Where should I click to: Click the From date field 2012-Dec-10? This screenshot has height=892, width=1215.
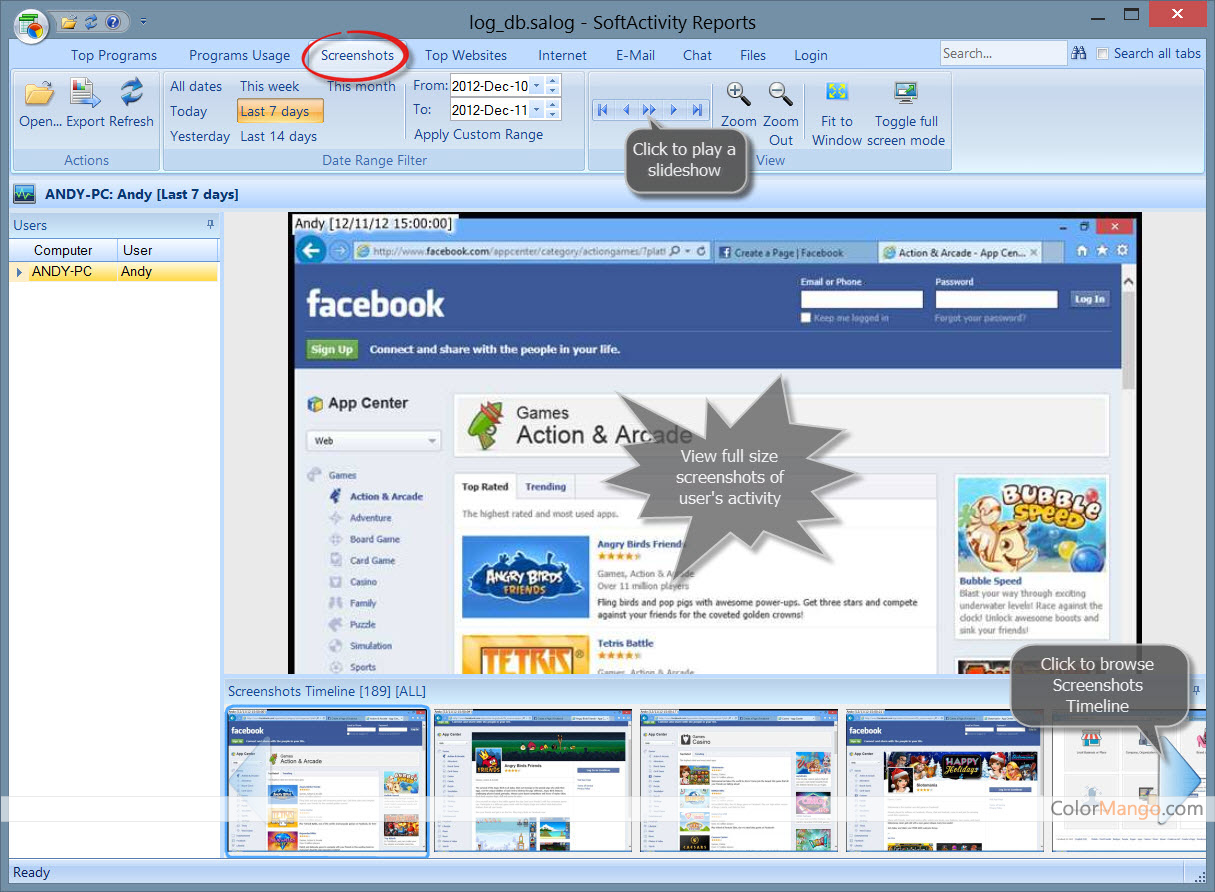490,86
